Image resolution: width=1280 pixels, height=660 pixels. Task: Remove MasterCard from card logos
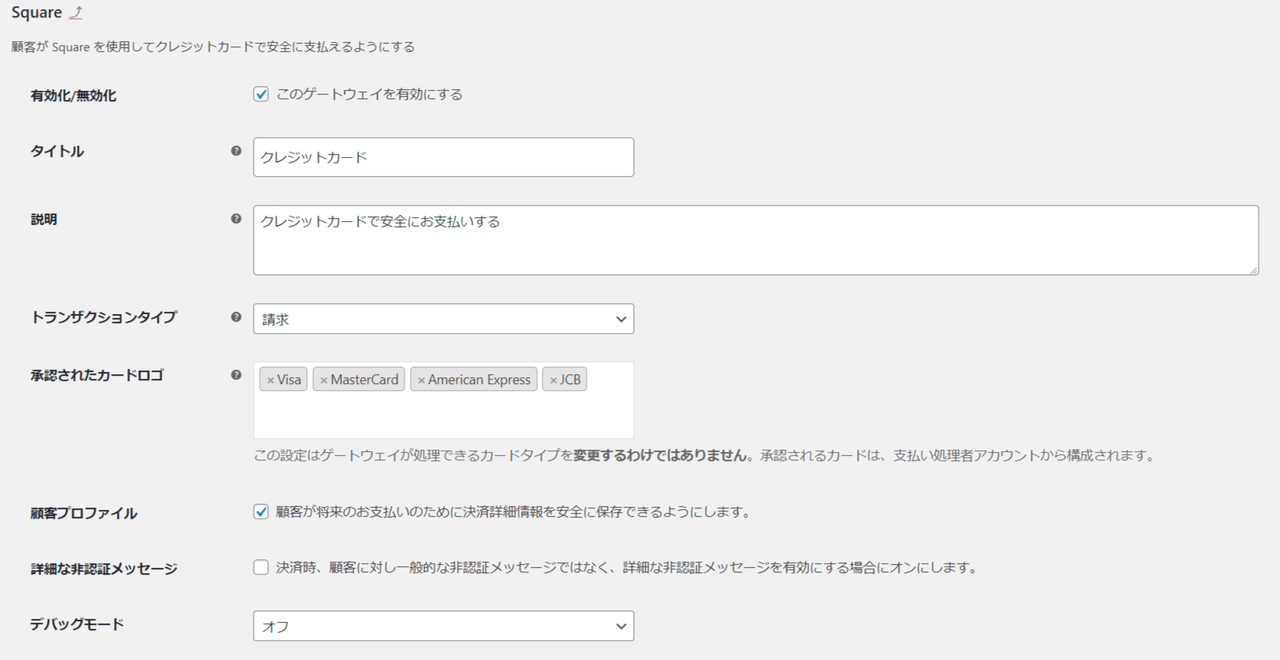point(324,380)
